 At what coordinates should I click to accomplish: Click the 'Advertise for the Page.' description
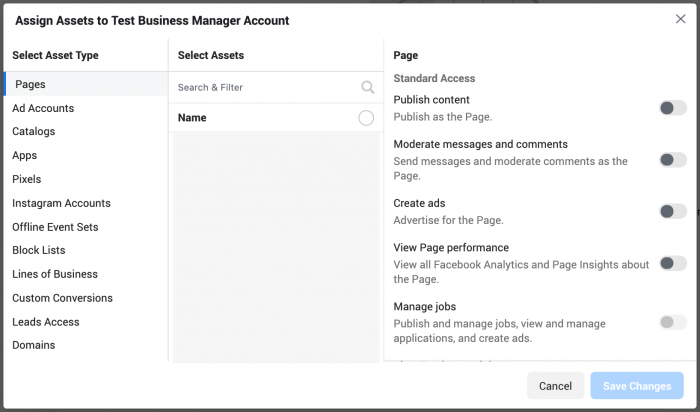pyautogui.click(x=448, y=221)
